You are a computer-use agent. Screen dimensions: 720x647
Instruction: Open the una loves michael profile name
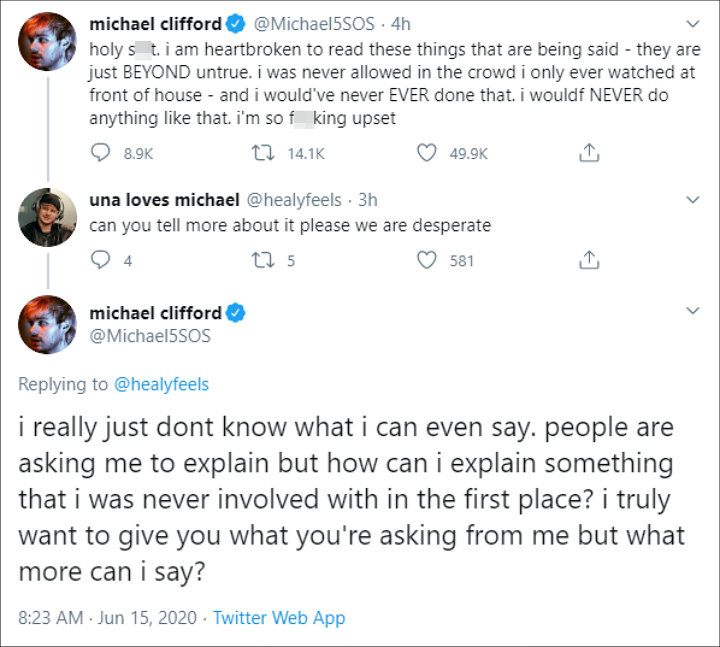tap(155, 200)
